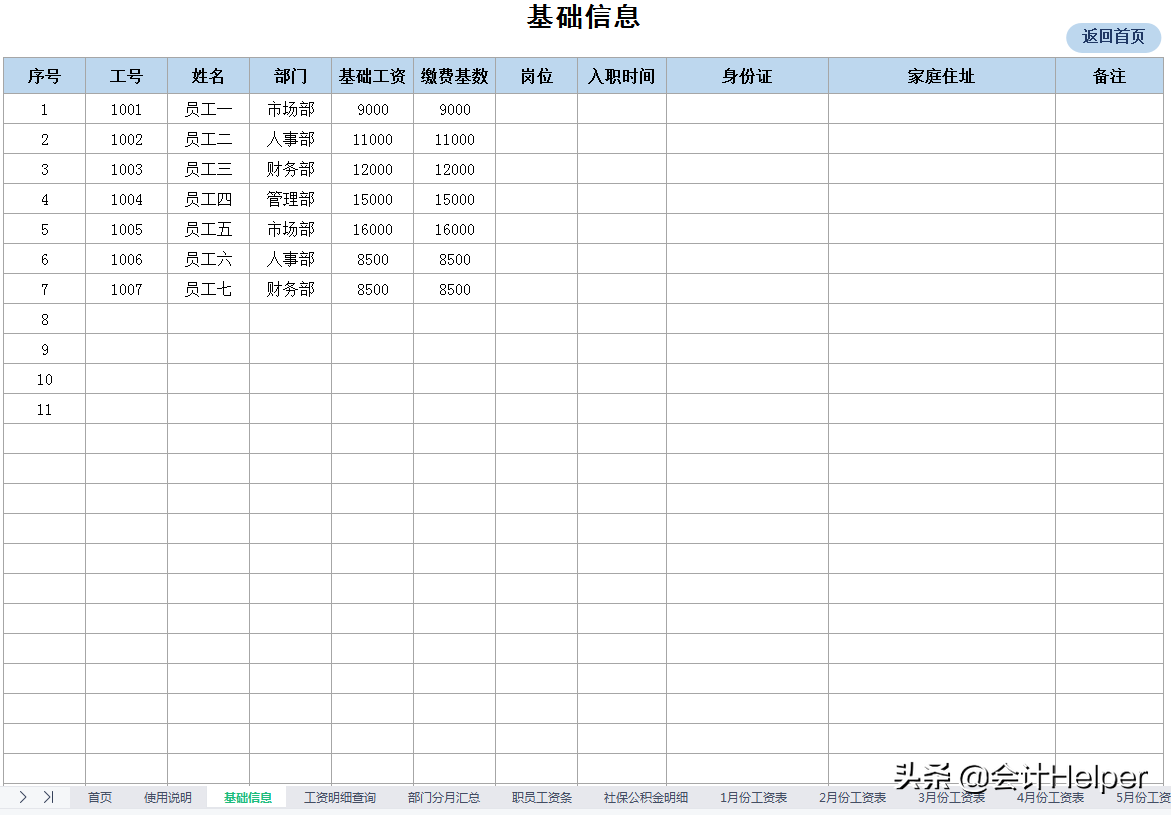Image resolution: width=1171 pixels, height=815 pixels.
Task: Select the 姓名 header cell
Action: [x=208, y=76]
